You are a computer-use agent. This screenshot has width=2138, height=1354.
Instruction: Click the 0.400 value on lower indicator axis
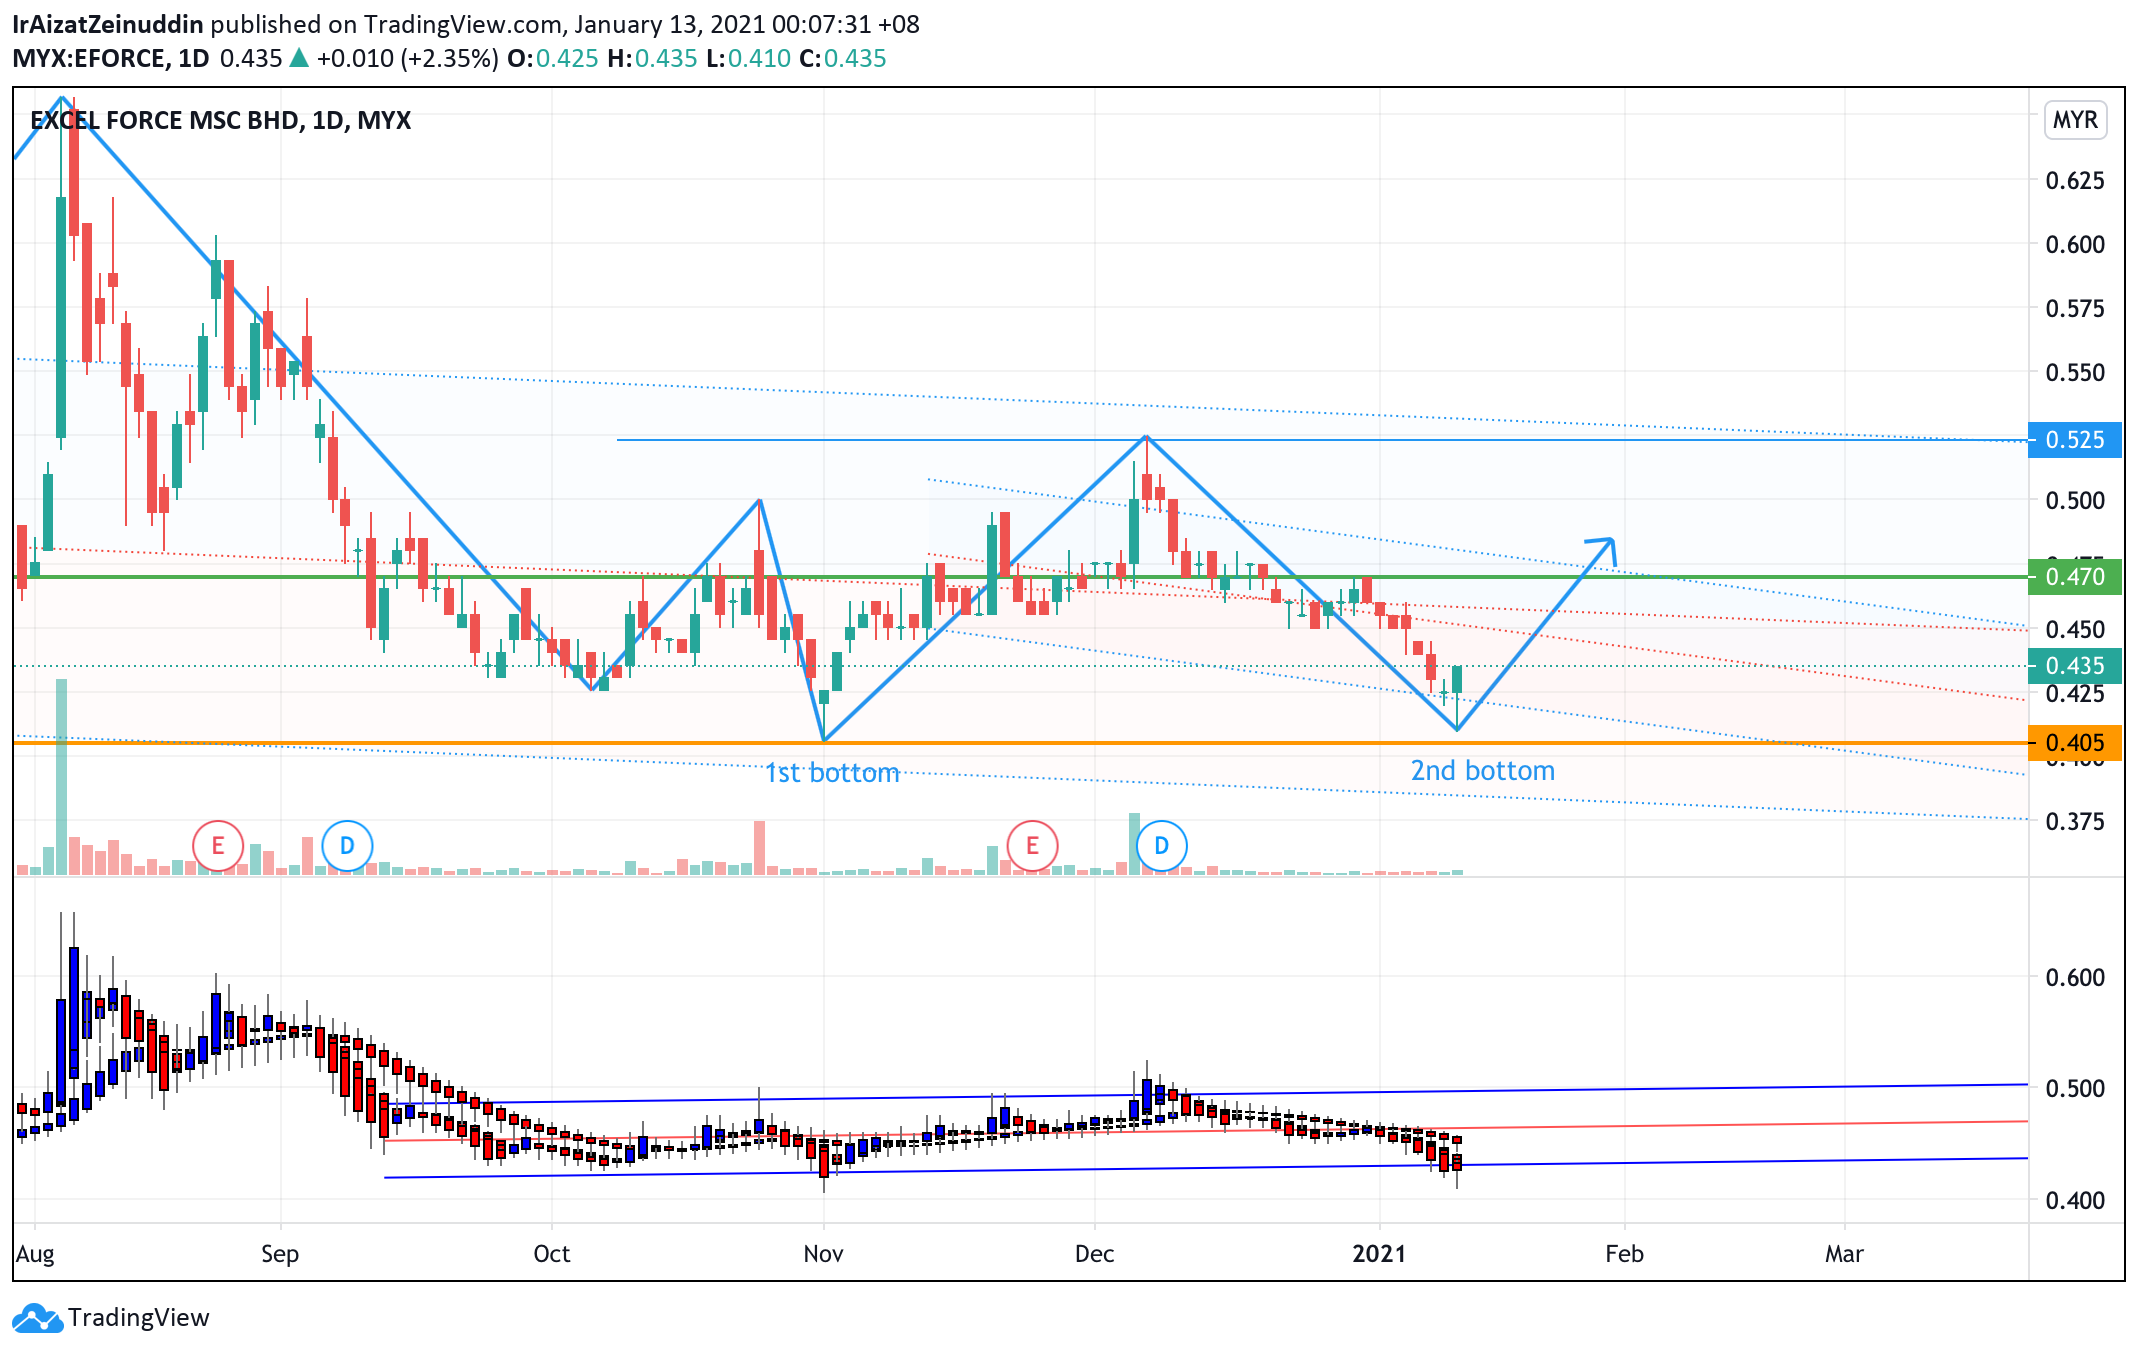[2075, 1201]
